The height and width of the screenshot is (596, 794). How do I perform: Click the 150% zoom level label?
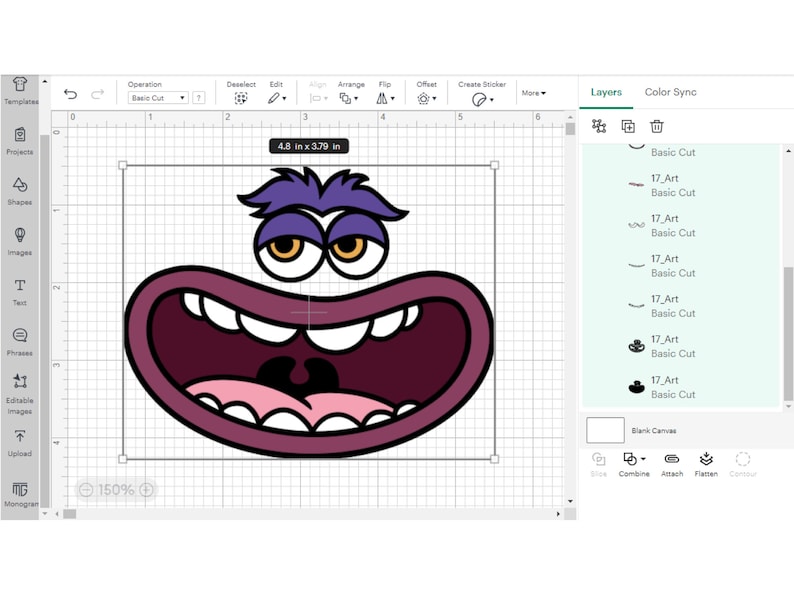[x=116, y=490]
